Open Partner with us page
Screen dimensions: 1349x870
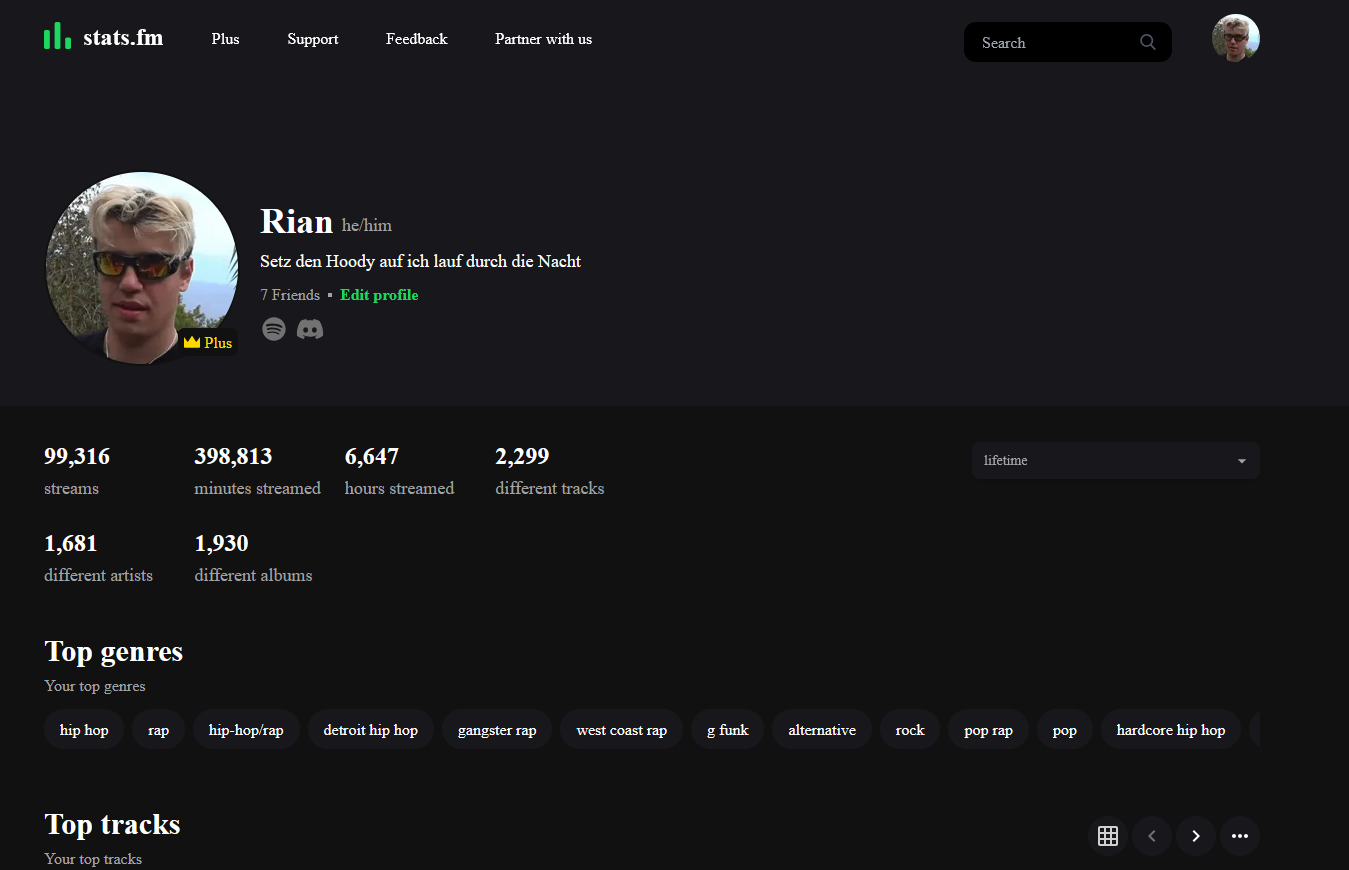pyautogui.click(x=543, y=39)
